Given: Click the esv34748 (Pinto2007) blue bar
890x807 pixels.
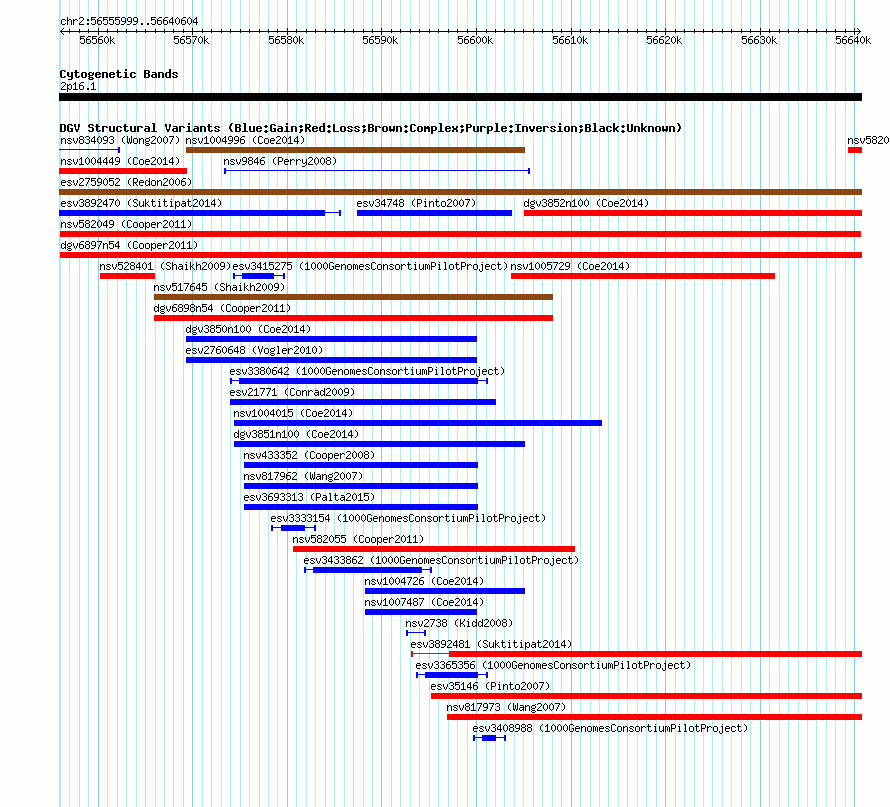Looking at the screenshot, I should (x=434, y=213).
